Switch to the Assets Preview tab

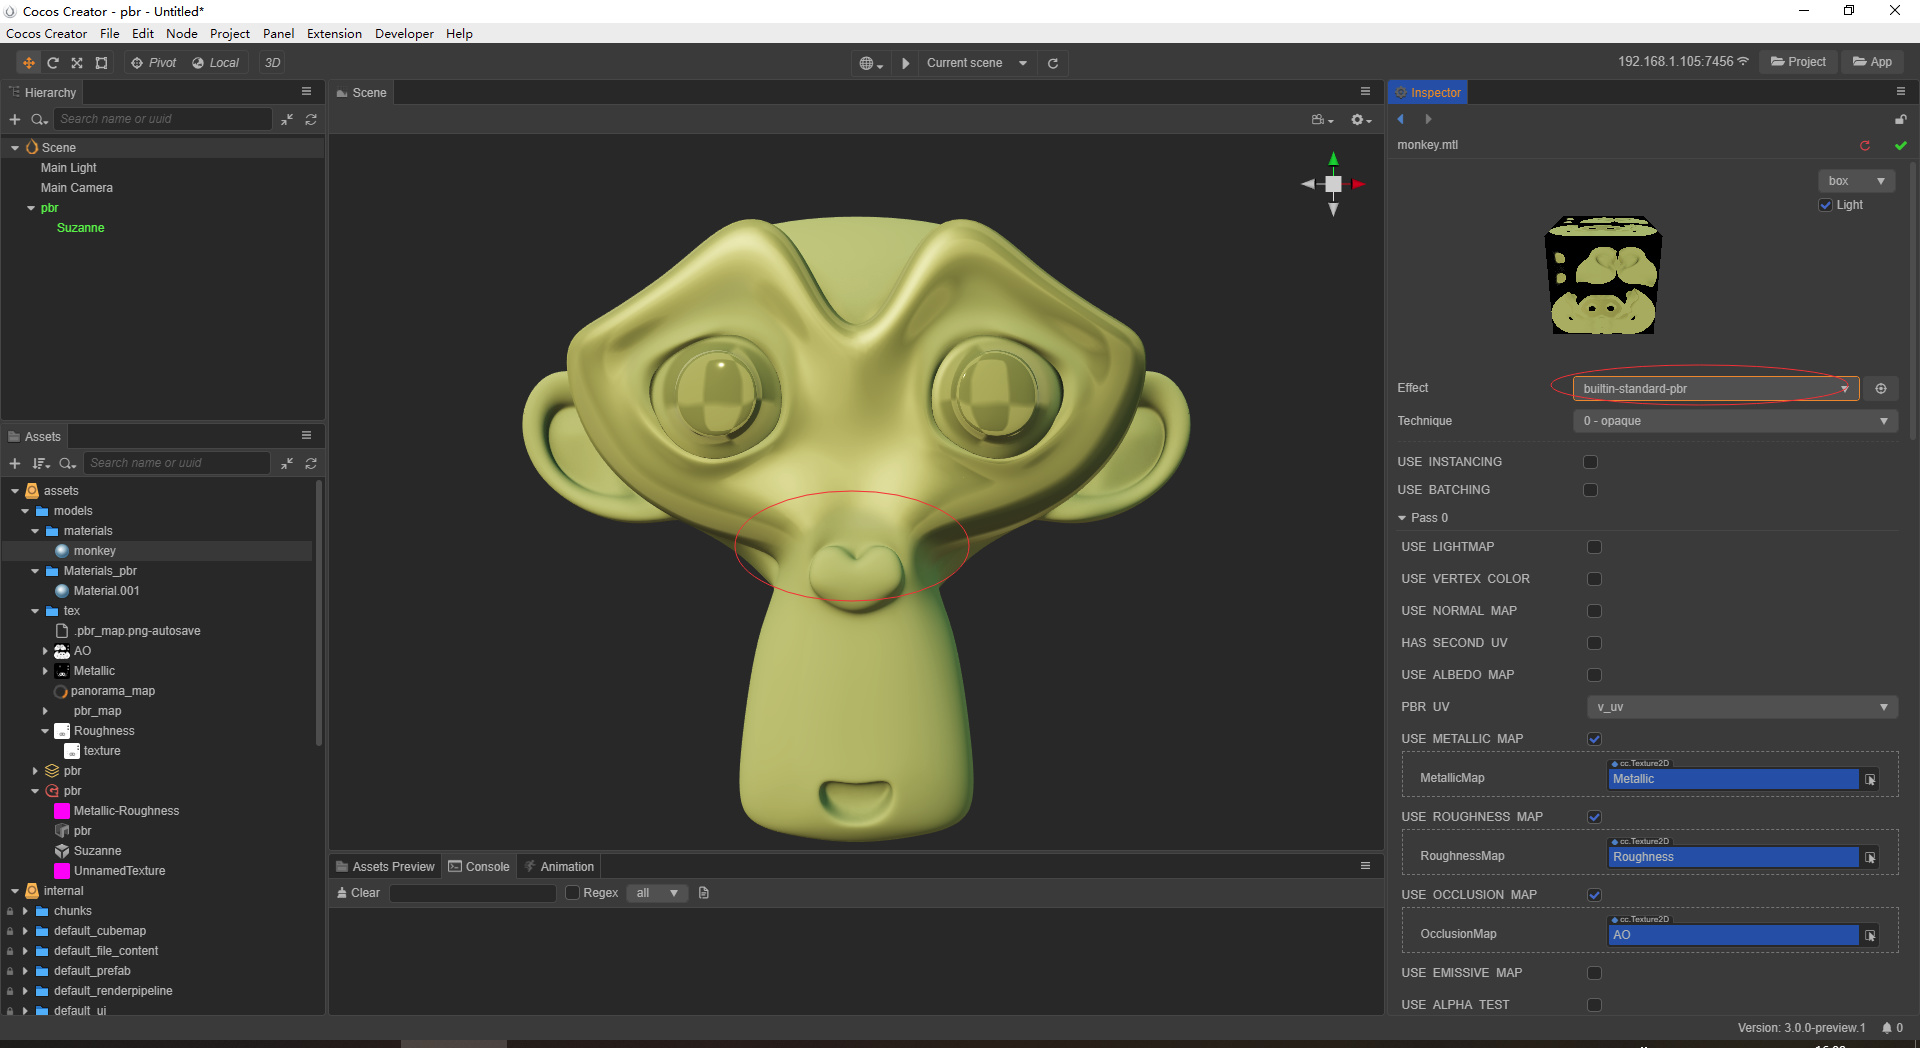386,866
